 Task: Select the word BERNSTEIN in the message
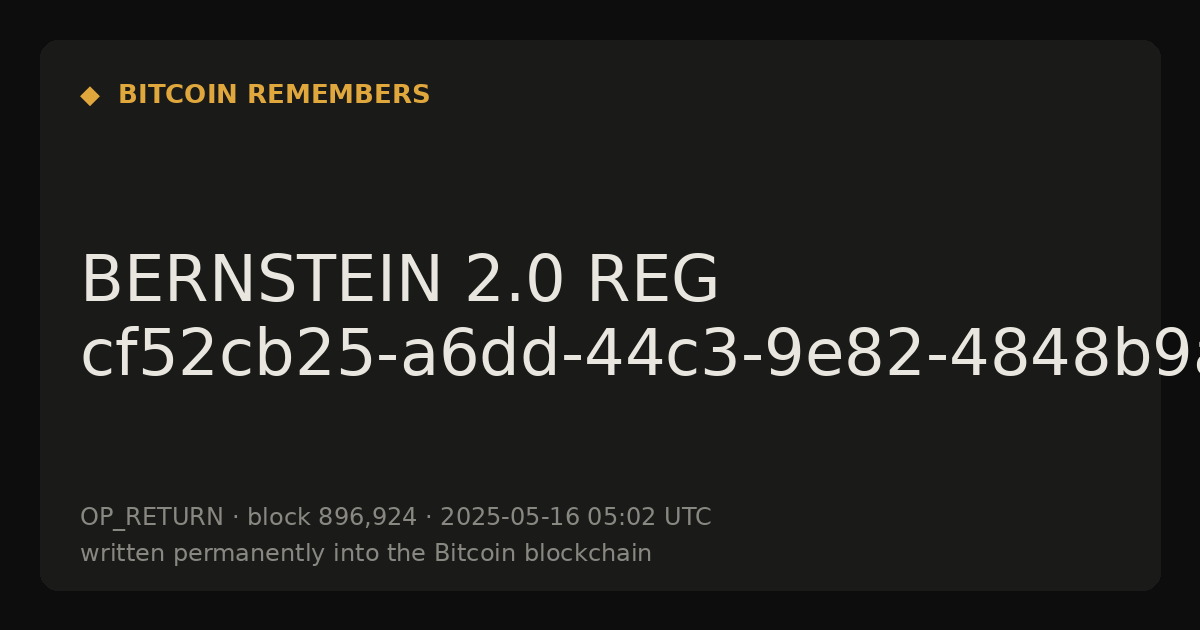(261, 281)
